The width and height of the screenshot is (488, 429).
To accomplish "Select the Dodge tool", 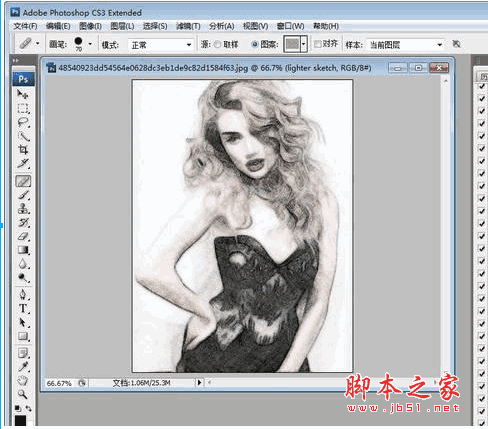I will pos(23,278).
